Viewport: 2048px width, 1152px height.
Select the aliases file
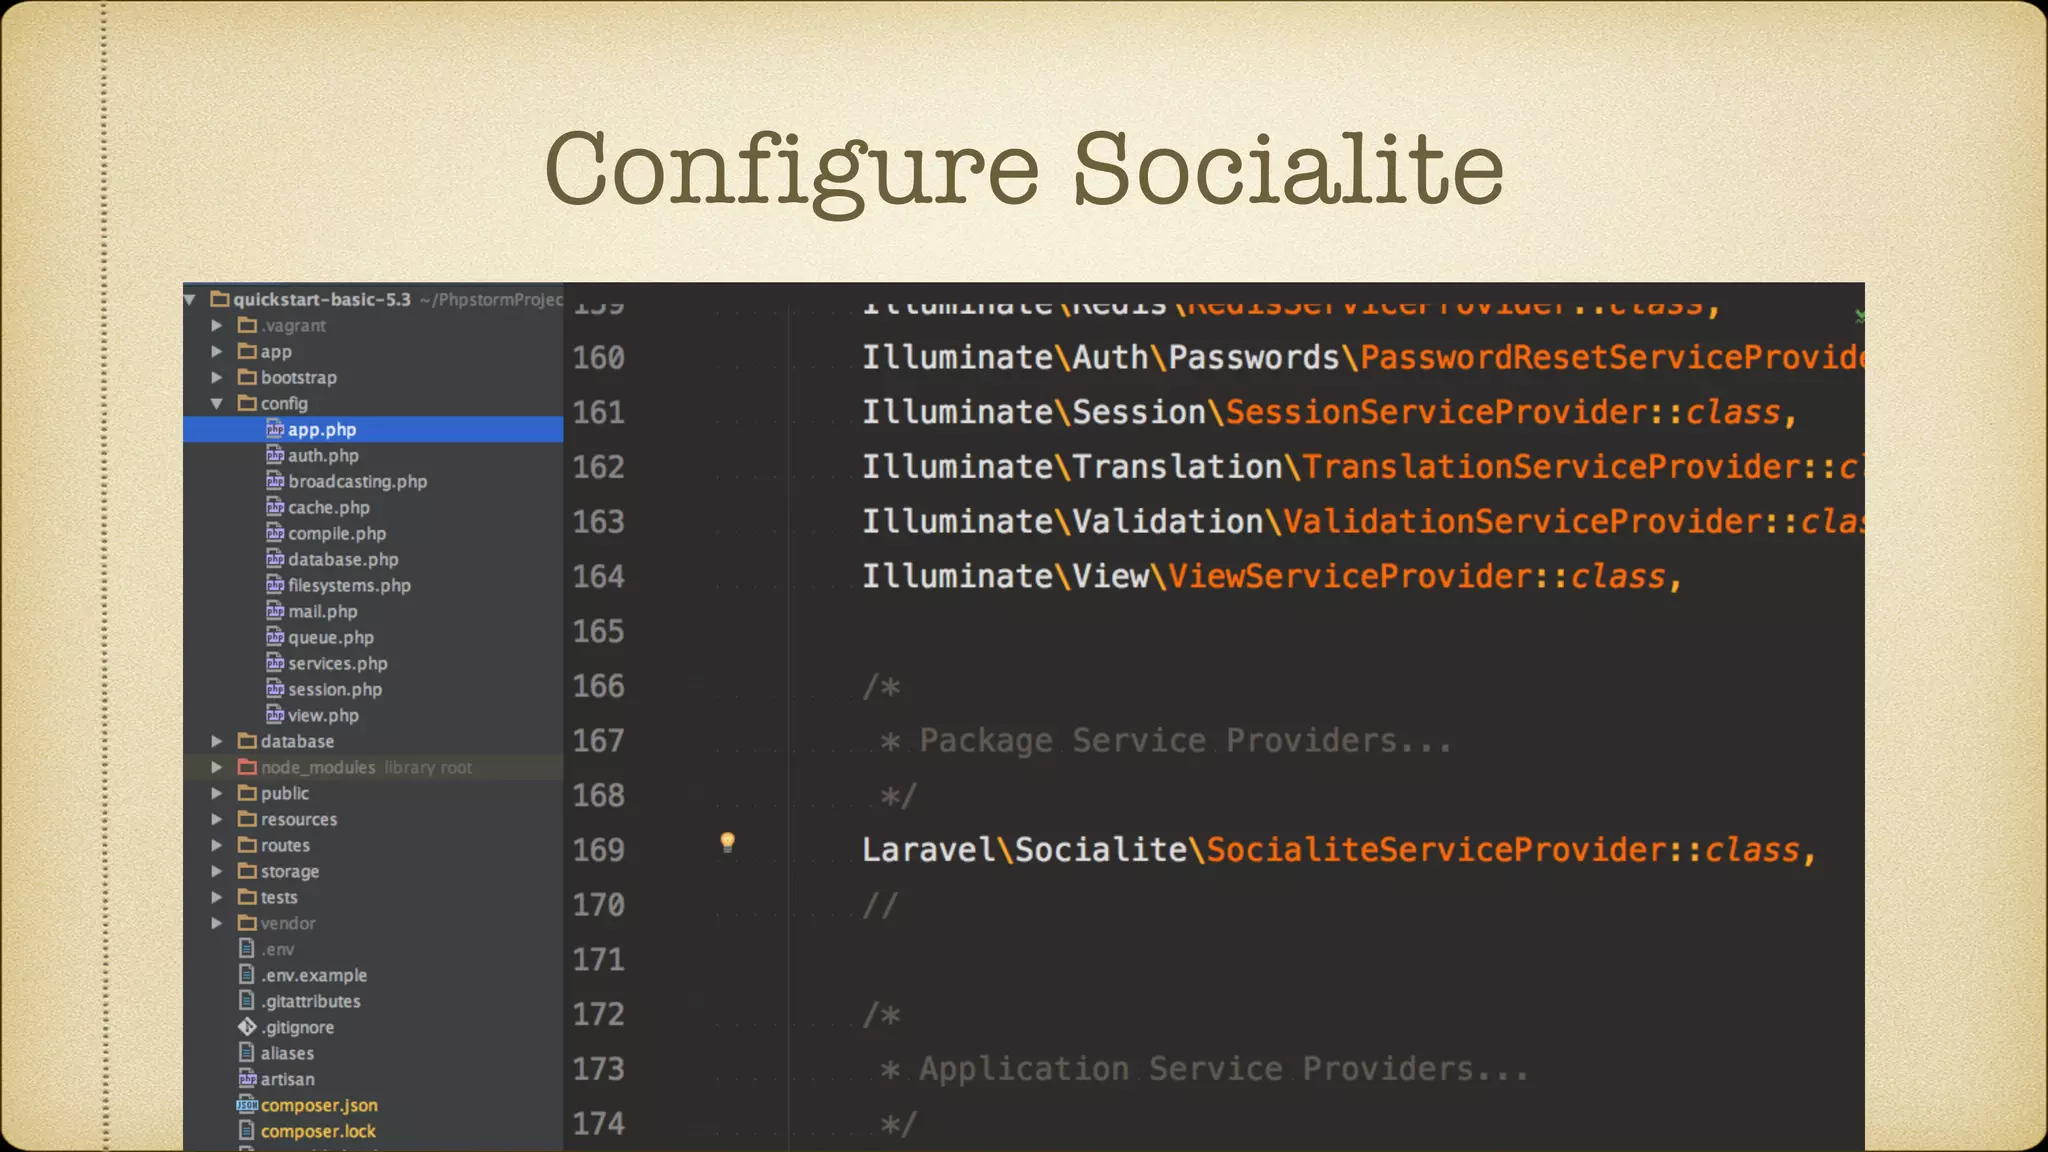click(x=287, y=1053)
